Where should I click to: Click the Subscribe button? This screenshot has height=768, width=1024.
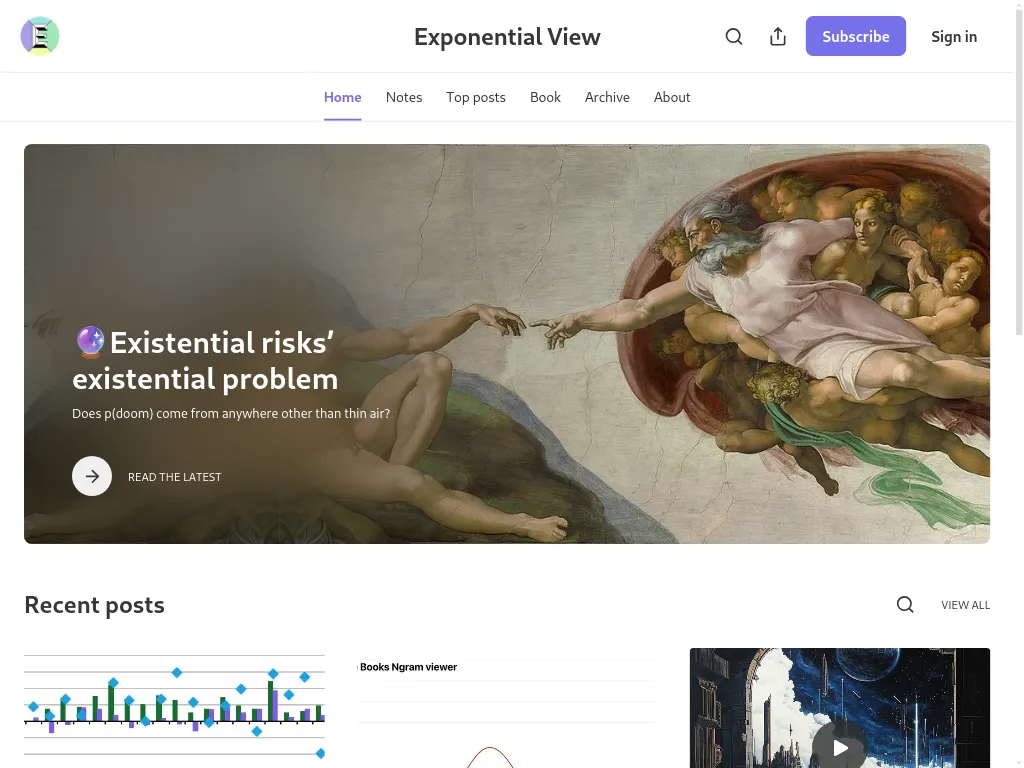tap(856, 36)
